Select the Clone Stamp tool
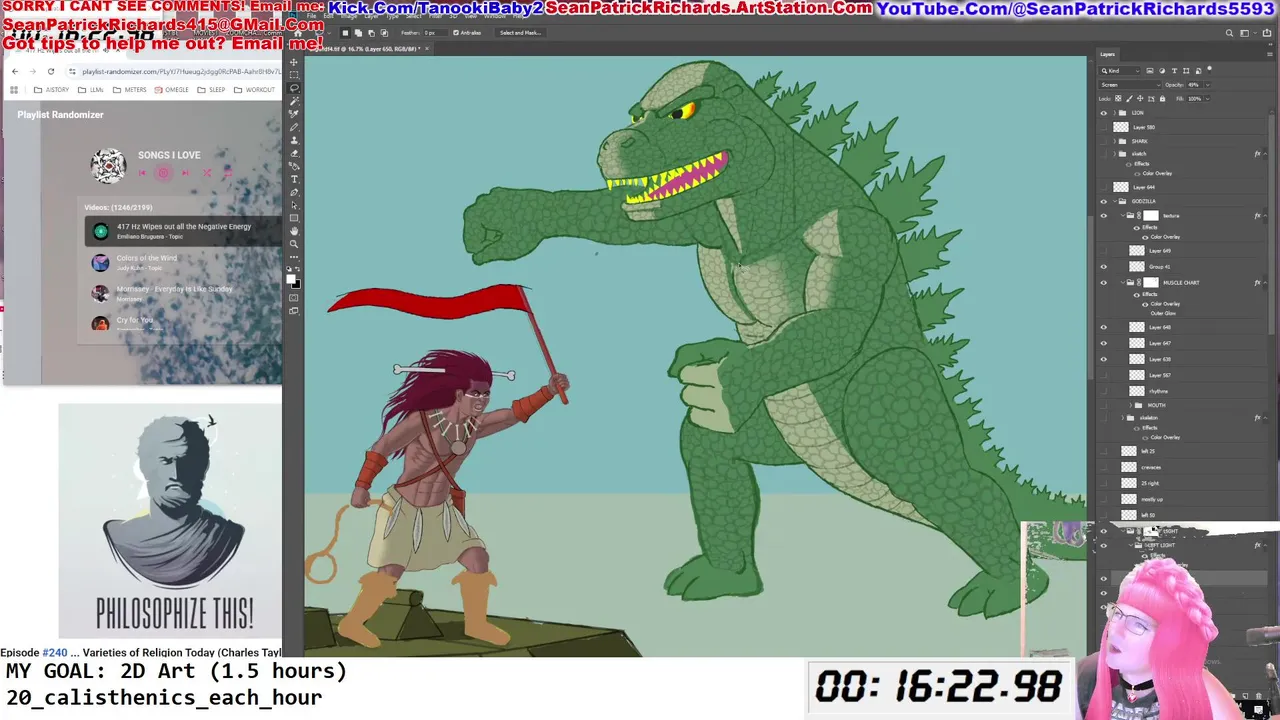Screen dimensions: 1280x720 coord(294,138)
